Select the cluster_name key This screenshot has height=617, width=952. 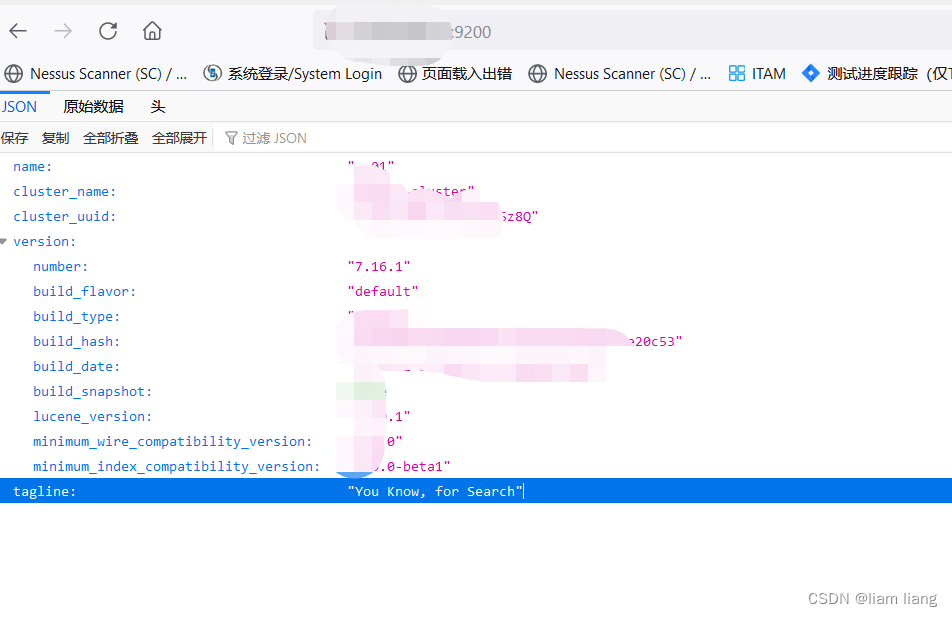coord(64,192)
